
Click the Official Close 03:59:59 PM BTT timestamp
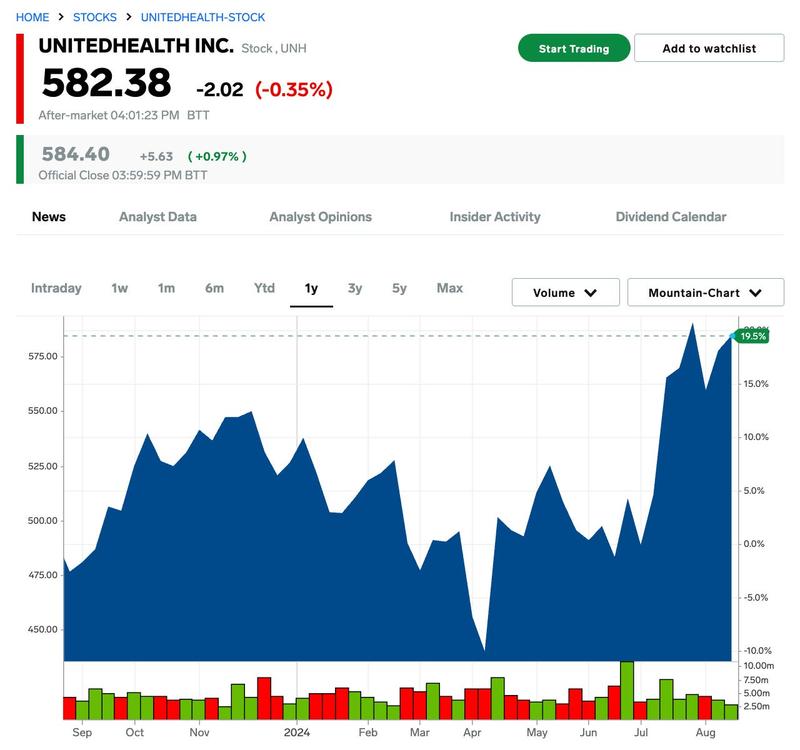pyautogui.click(x=123, y=176)
